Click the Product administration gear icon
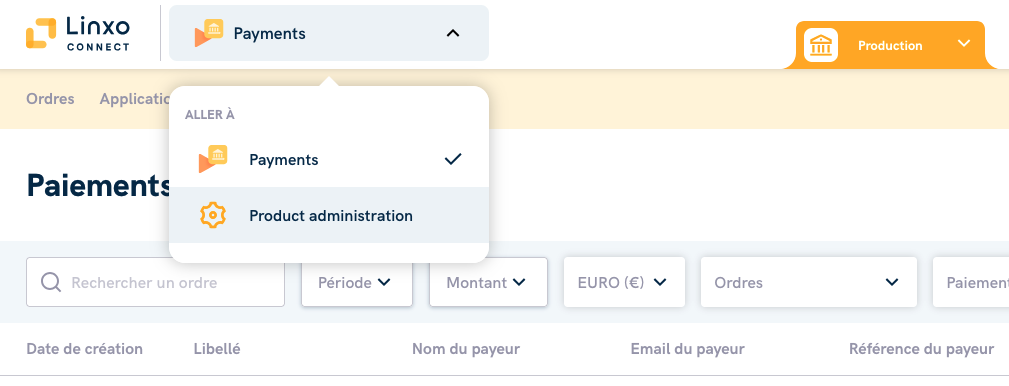 coord(212,216)
